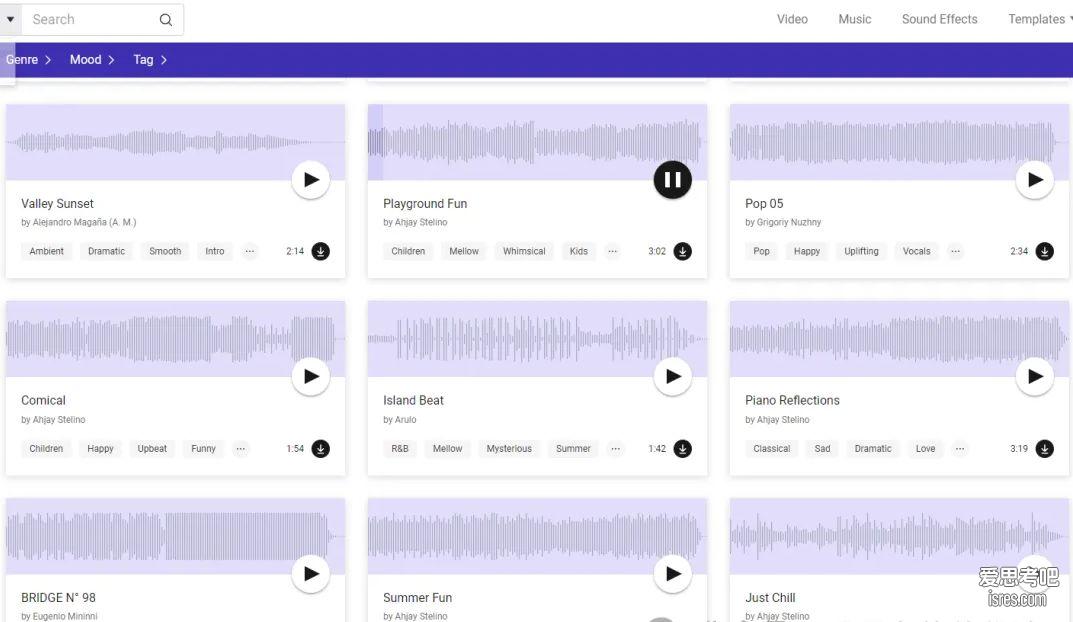The width and height of the screenshot is (1073, 622).
Task: Download Valley Sunset track
Action: (x=320, y=251)
